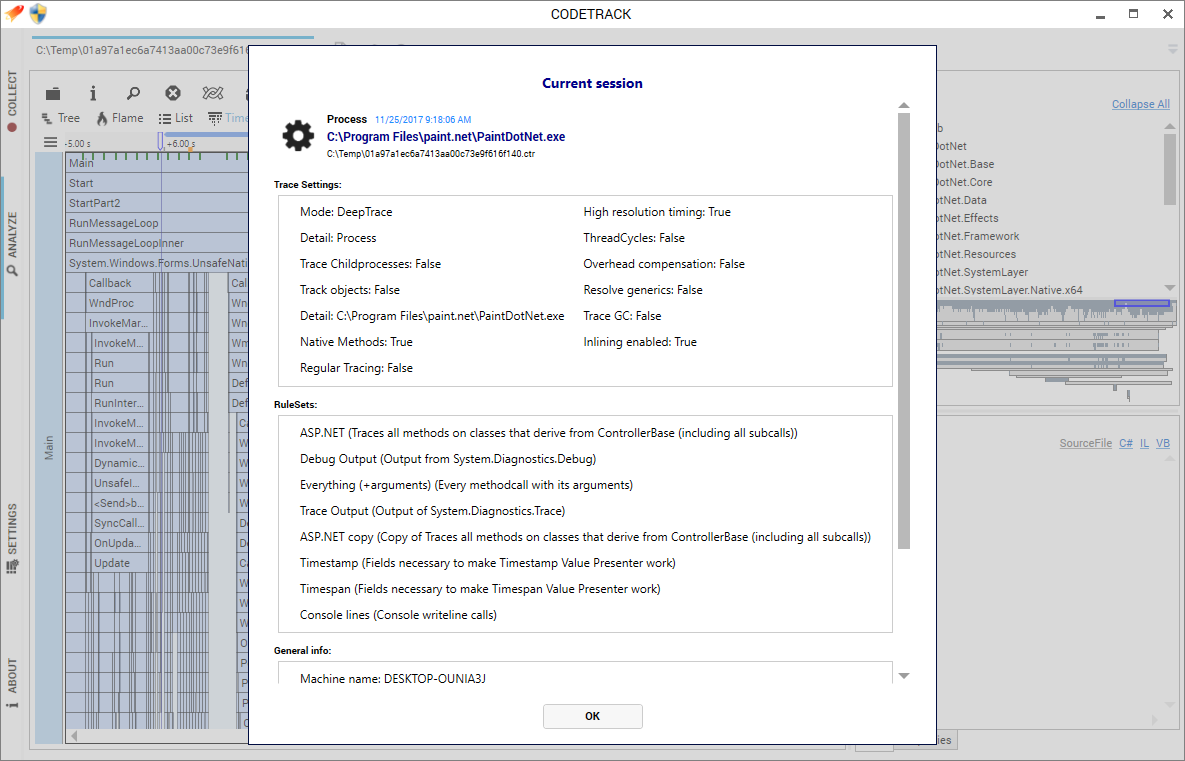This screenshot has width=1185, height=761.
Task: Select the Update call bar
Action: (119, 563)
